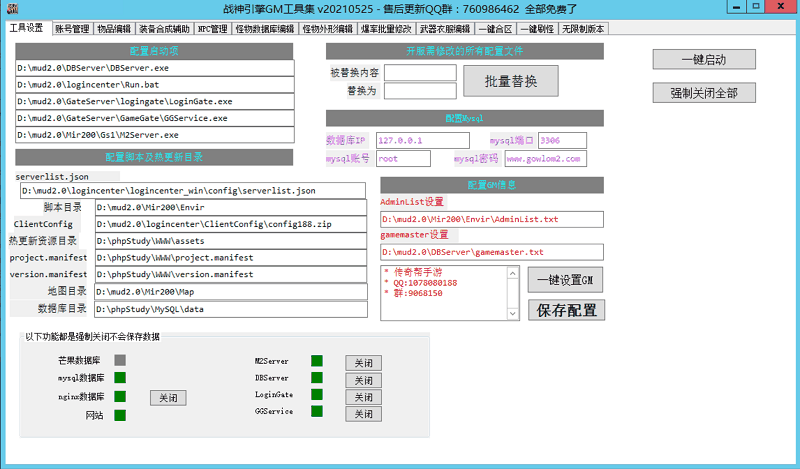Select the 爆率批量修改 tab

386,29
